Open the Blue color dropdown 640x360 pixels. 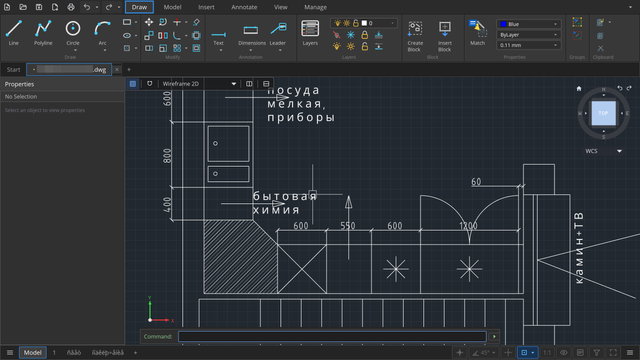529,24
